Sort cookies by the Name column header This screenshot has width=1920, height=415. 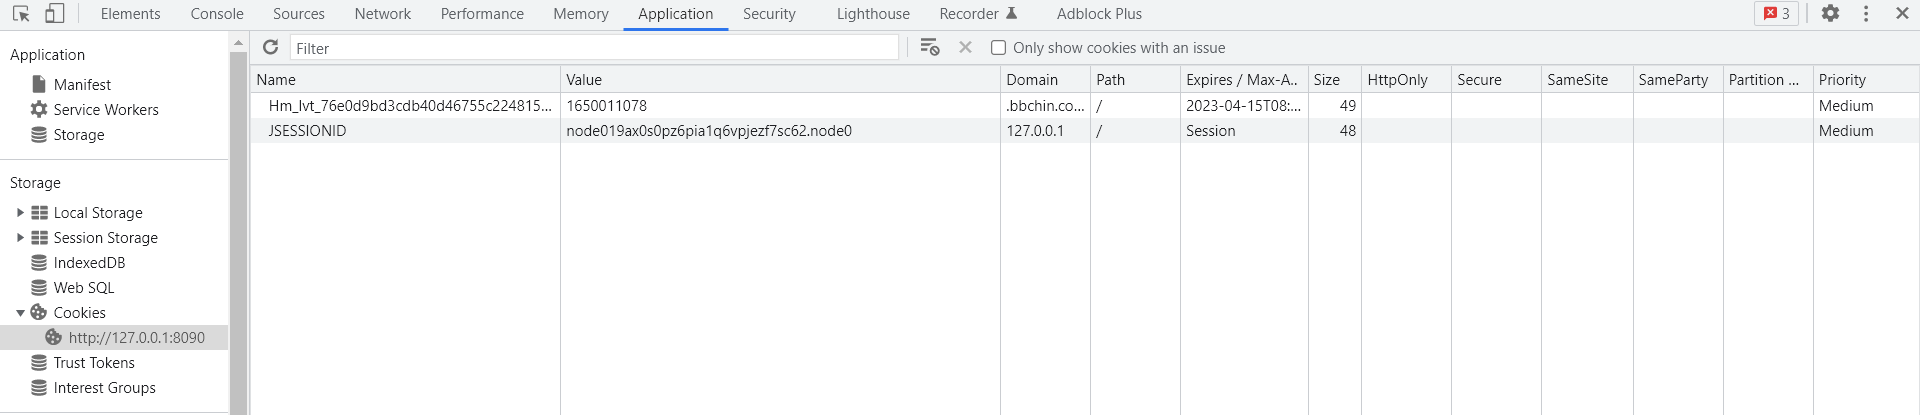[x=400, y=80]
